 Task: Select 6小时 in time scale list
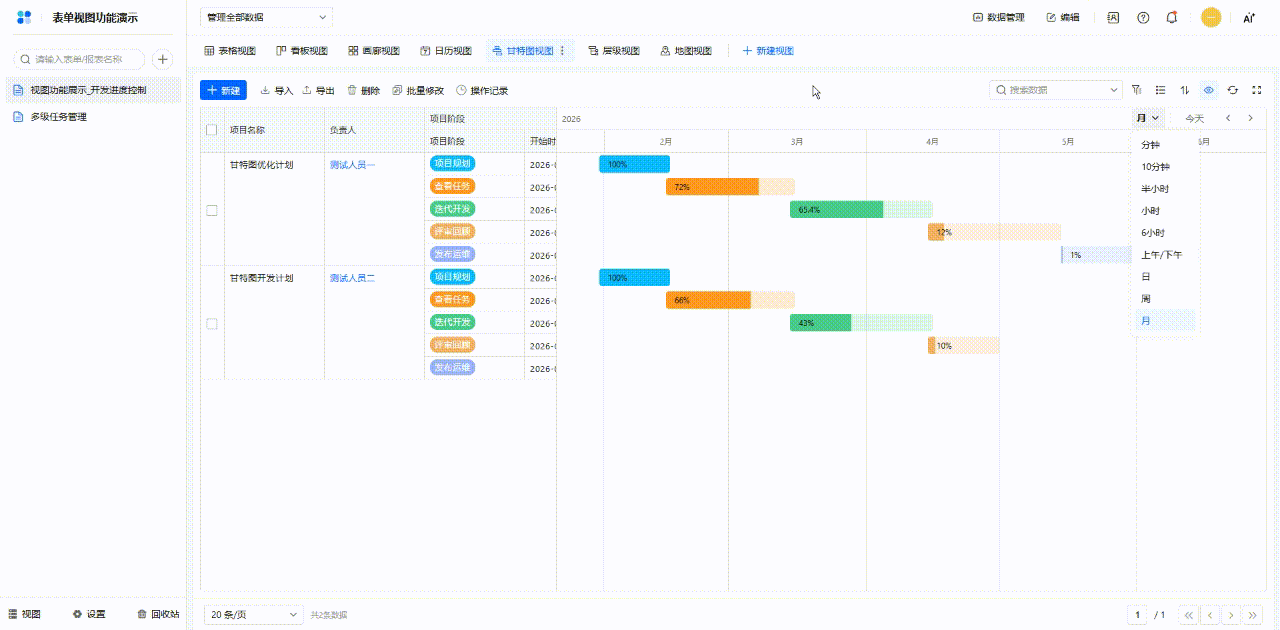pos(1164,233)
